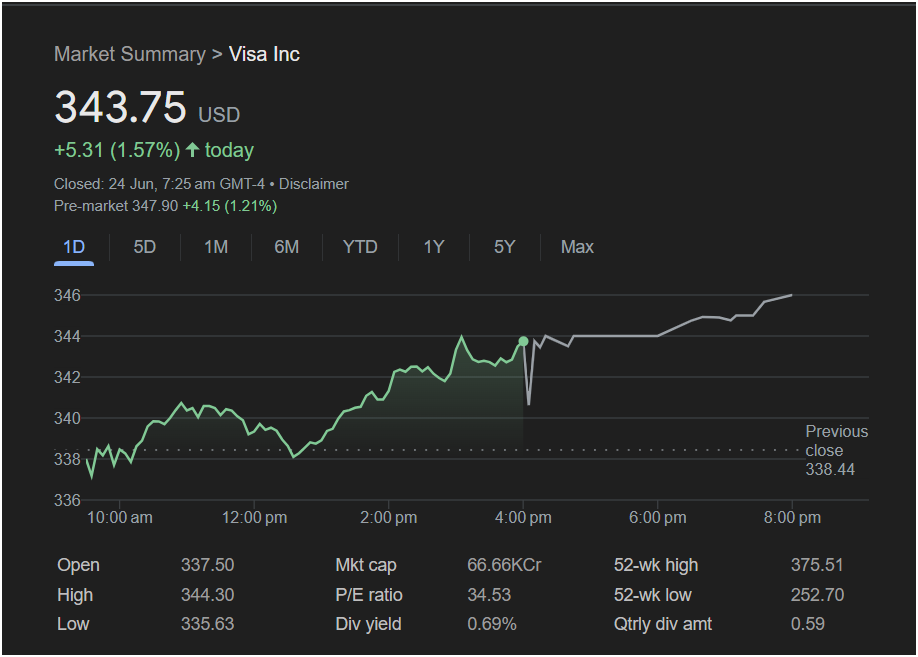Click the P/E ratio label
The height and width of the screenshot is (657, 918).
point(369,595)
